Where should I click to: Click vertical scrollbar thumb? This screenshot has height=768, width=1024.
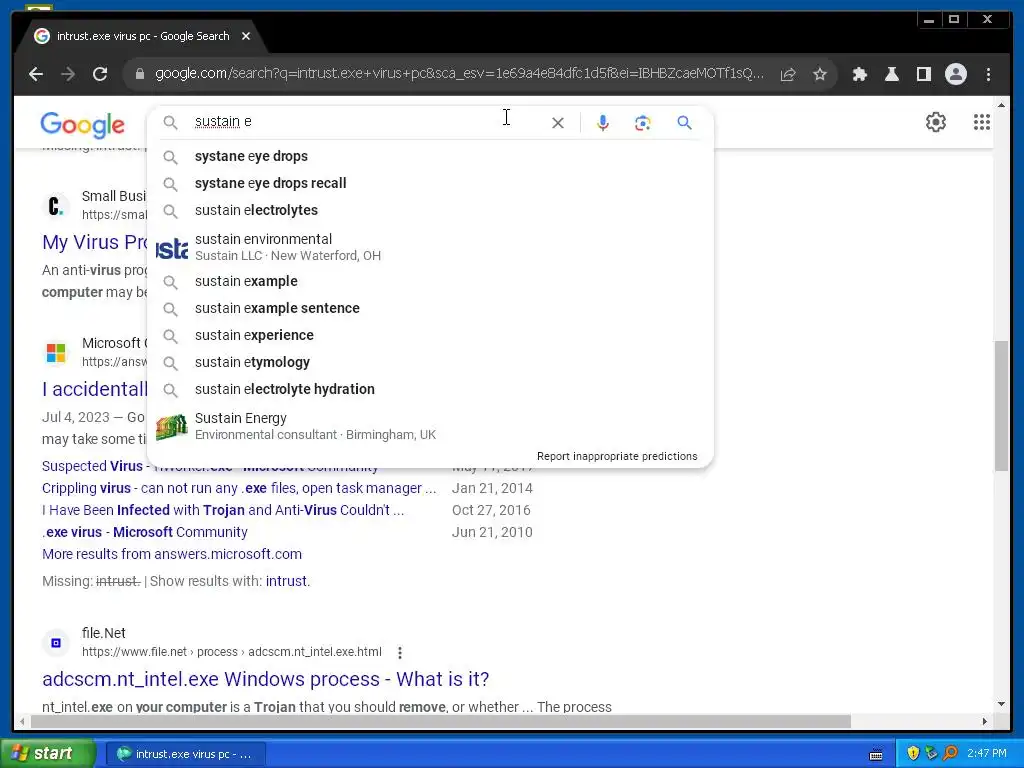pyautogui.click(x=1001, y=405)
